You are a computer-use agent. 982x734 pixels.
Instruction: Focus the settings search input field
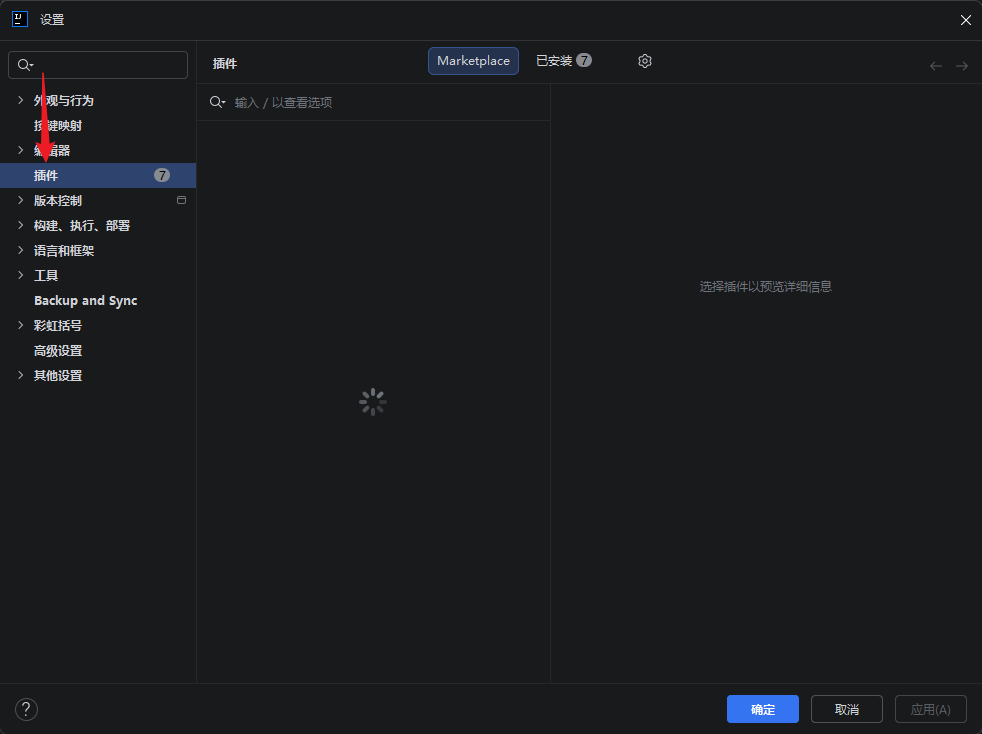[x=98, y=65]
